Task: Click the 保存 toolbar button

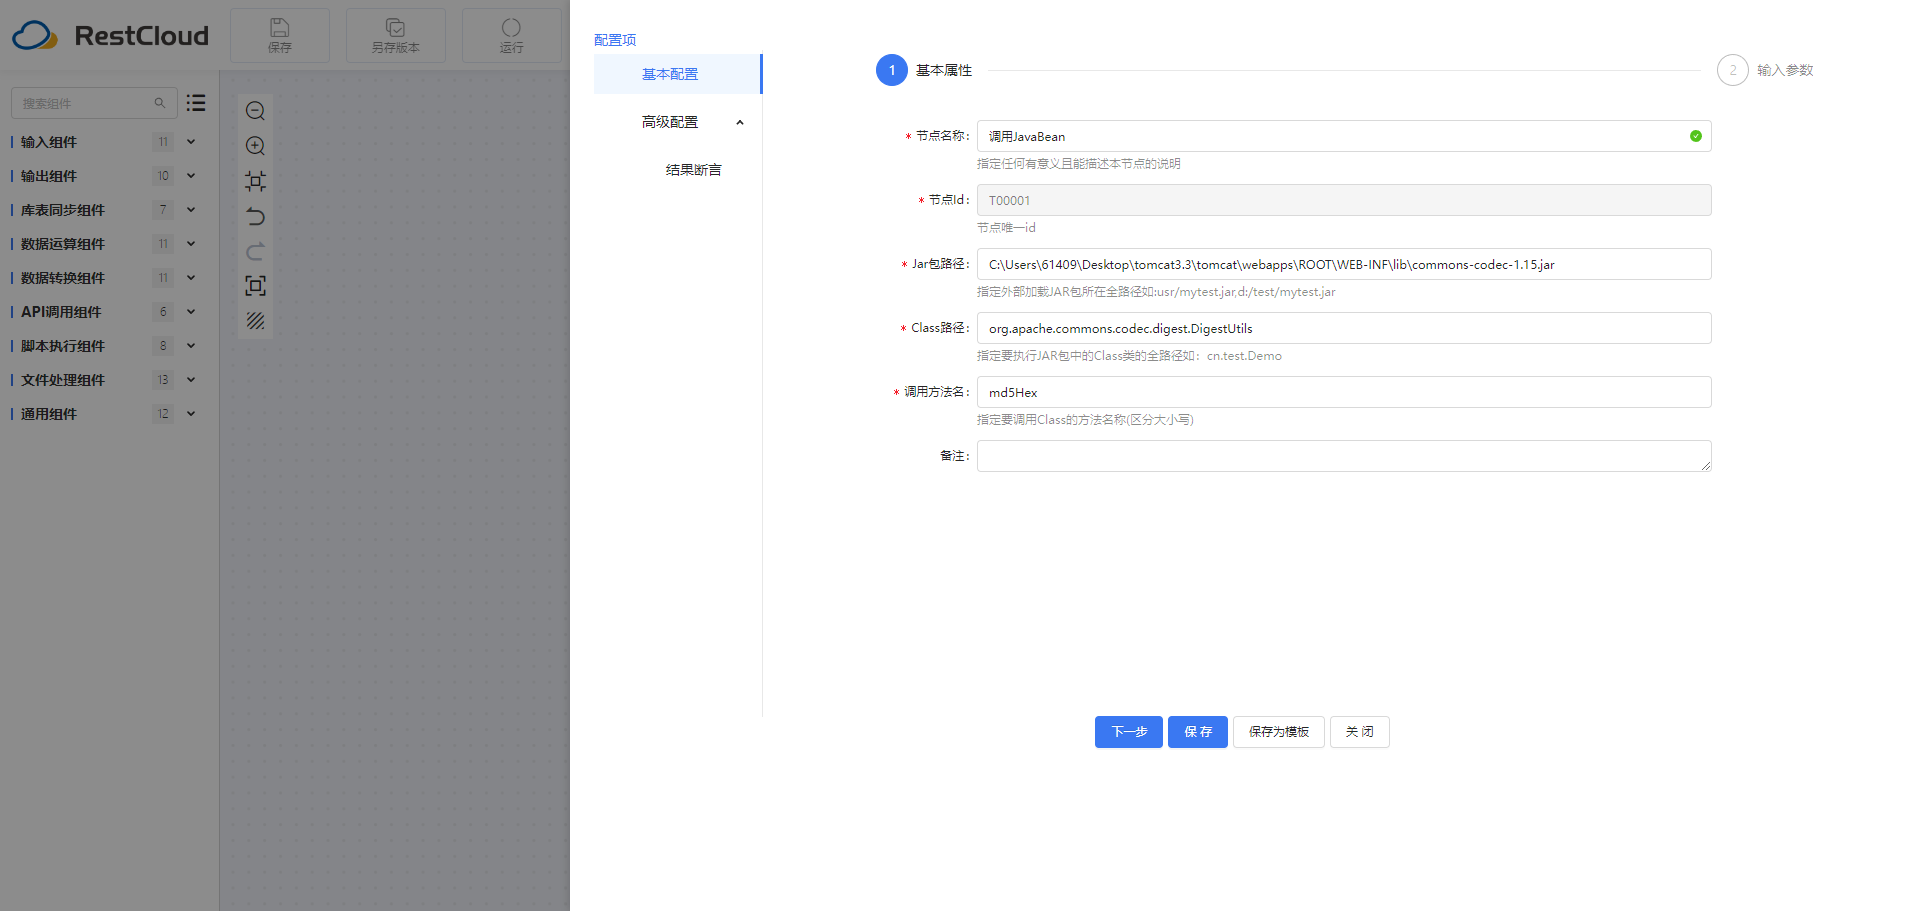Action: (x=280, y=35)
